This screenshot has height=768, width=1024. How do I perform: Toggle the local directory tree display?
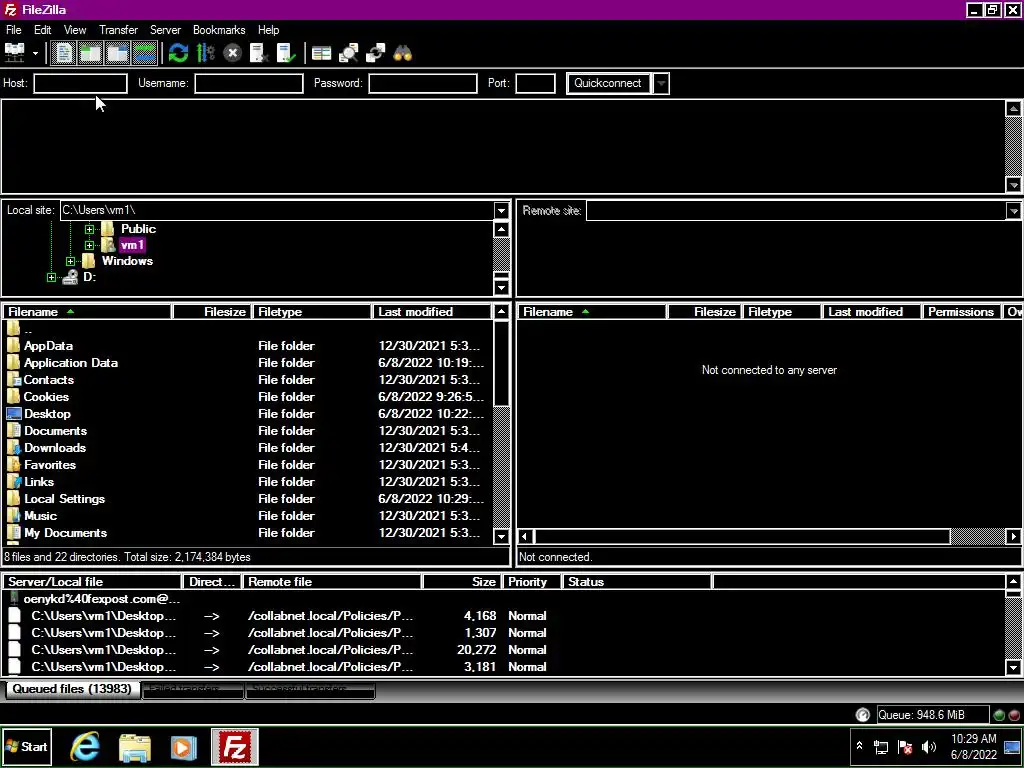(x=91, y=53)
